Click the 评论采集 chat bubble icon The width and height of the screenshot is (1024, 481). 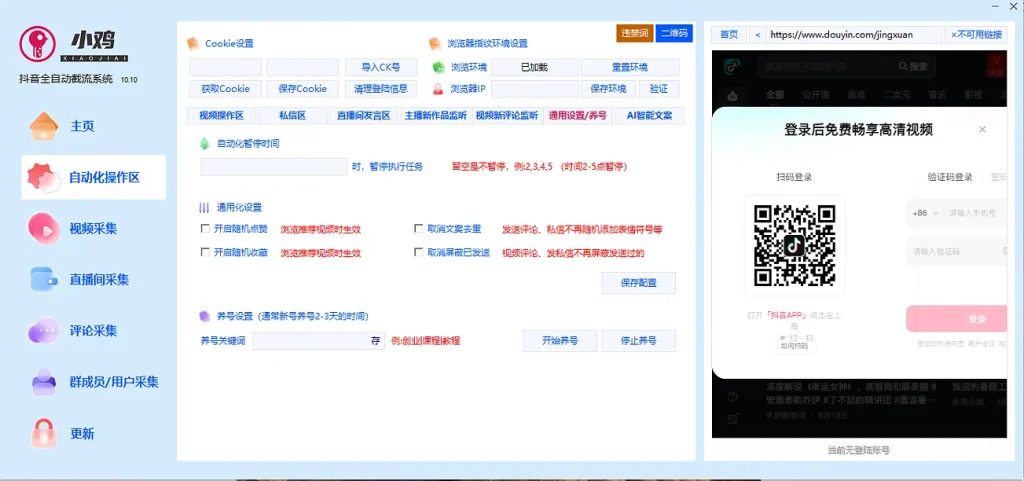pos(44,330)
